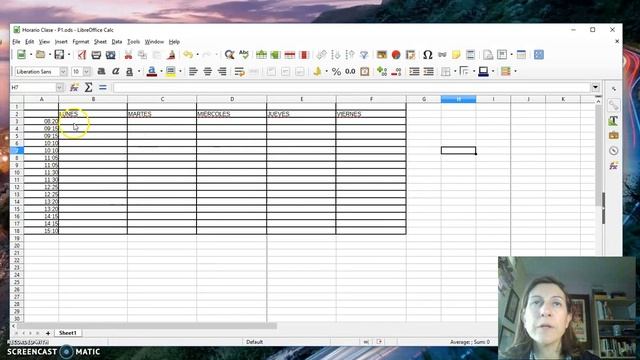The height and width of the screenshot is (360, 640).
Task: Open the Insert menu
Action: point(61,42)
